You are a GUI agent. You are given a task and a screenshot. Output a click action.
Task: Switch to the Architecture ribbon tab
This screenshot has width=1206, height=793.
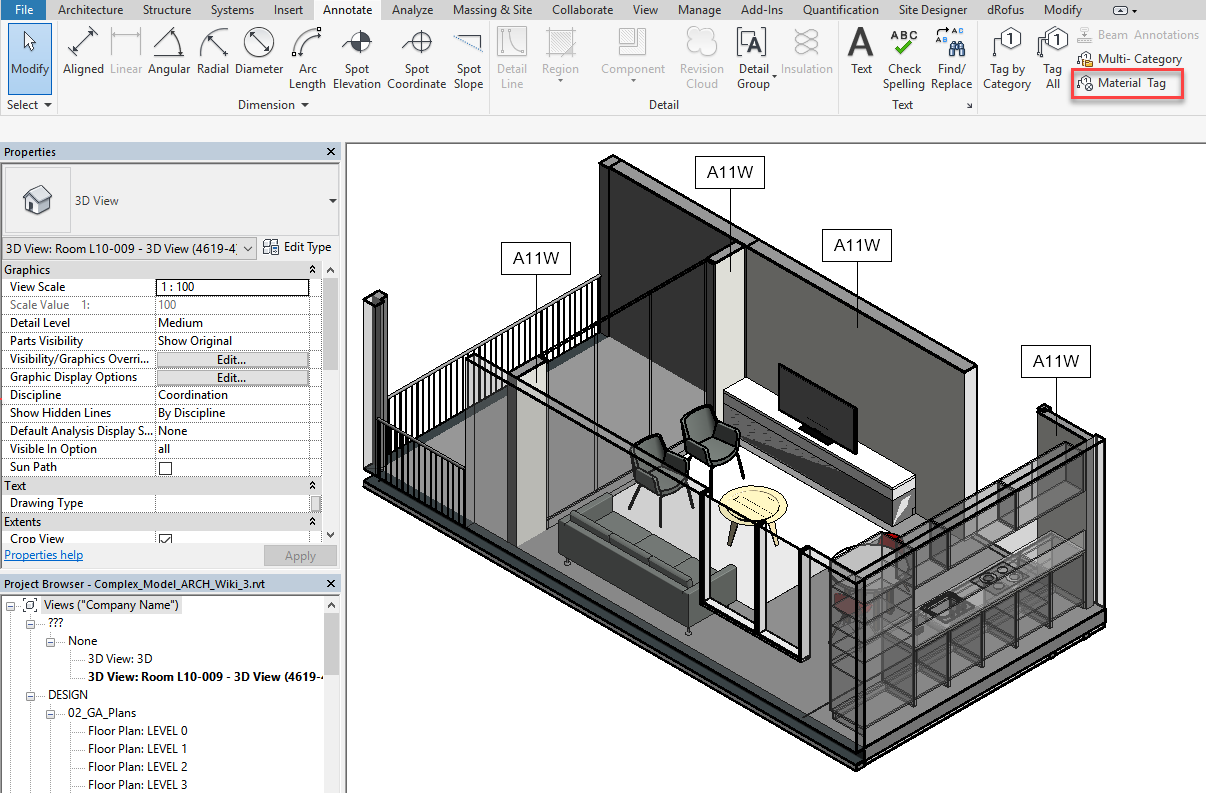click(x=90, y=10)
